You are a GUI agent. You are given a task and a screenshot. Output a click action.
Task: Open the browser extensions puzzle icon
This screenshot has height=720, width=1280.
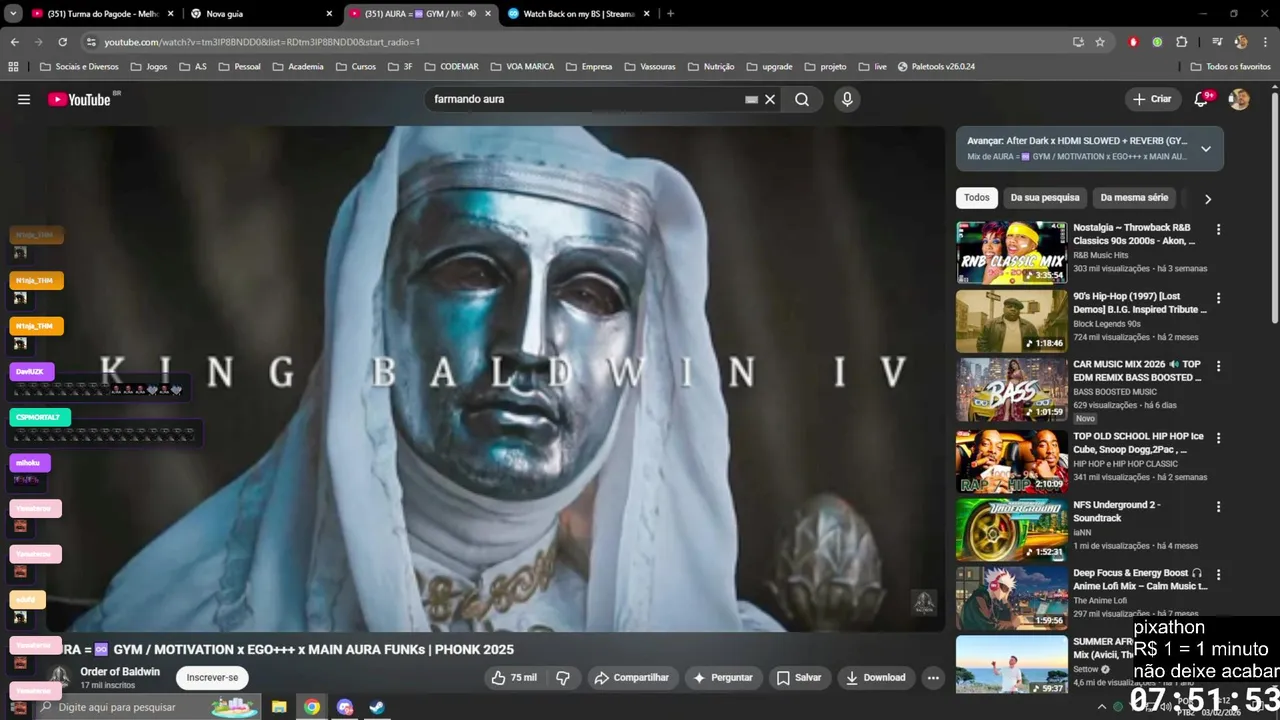click(x=1182, y=42)
